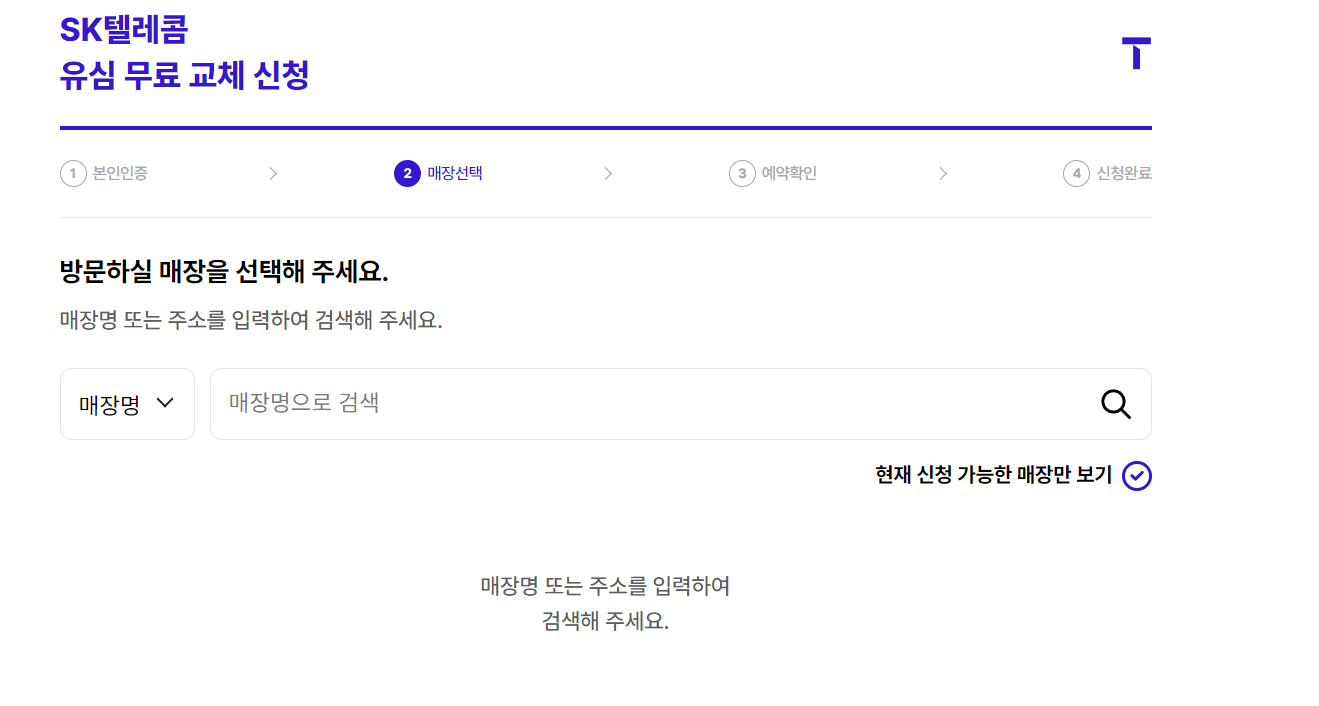The width and height of the screenshot is (1319, 706).
Task: Click the empty-results message '검색해 주세요.'
Action: [x=605, y=620]
